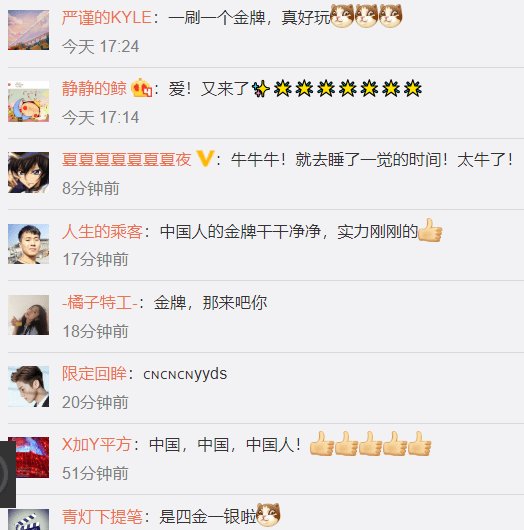Click the cat emoji after 是四金一银啦
This screenshot has height=530, width=524.
[x=268, y=515]
